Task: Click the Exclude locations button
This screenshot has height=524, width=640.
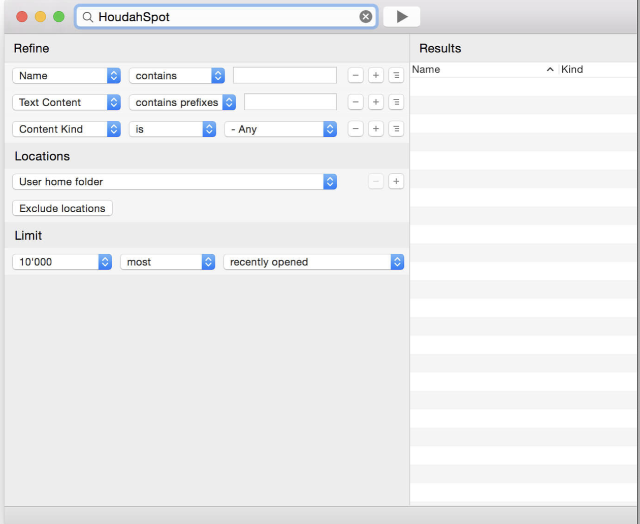Action: pos(62,208)
